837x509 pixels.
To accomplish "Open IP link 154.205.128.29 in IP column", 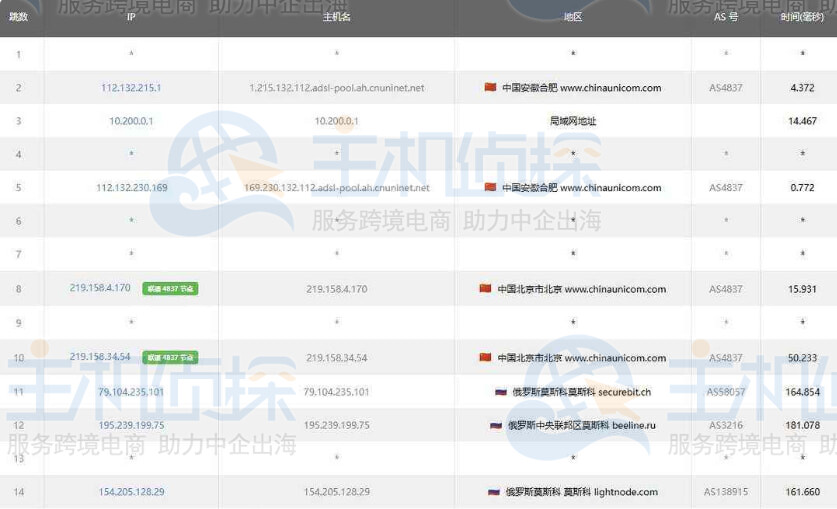I will (131, 491).
